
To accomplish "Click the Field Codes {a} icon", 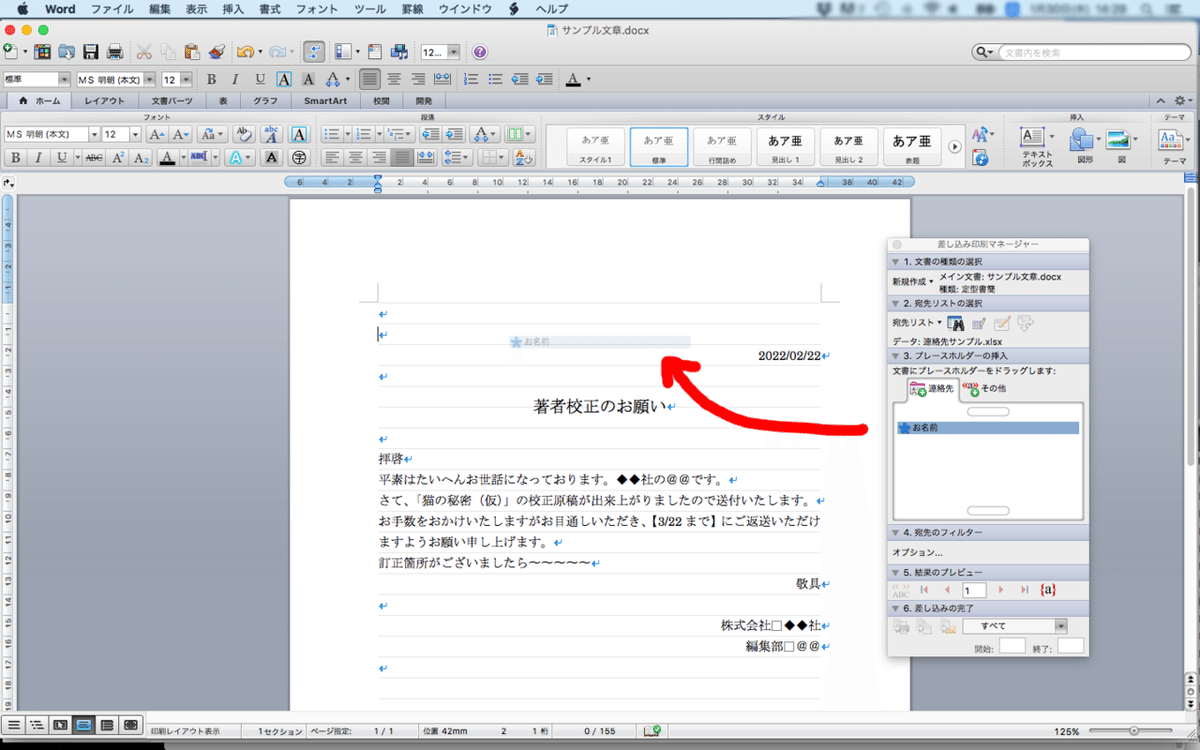I will 1048,590.
